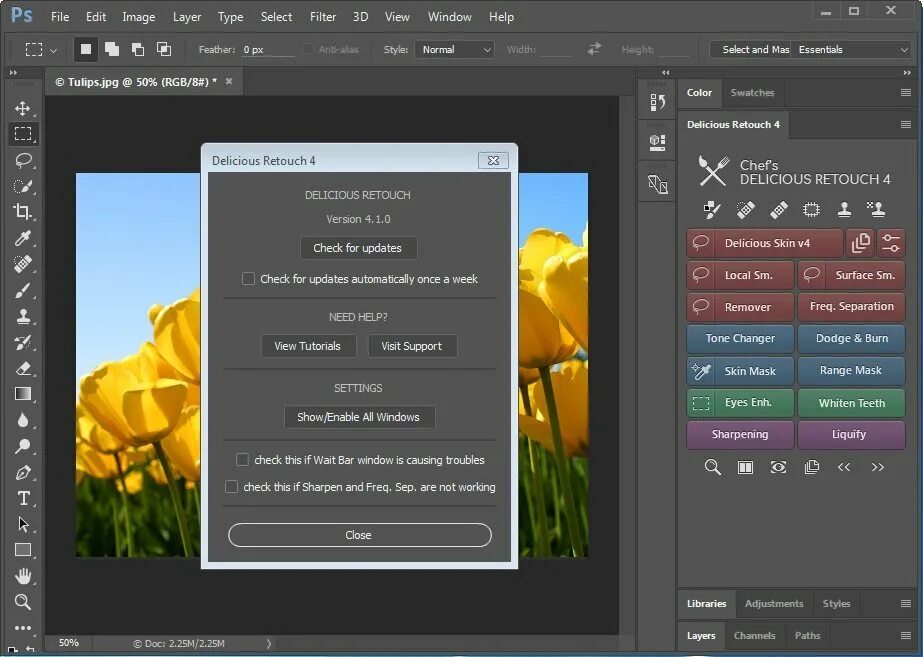Screen dimensions: 923x657
Task: Expand the left toolbar double arrows
Action: coord(13,72)
